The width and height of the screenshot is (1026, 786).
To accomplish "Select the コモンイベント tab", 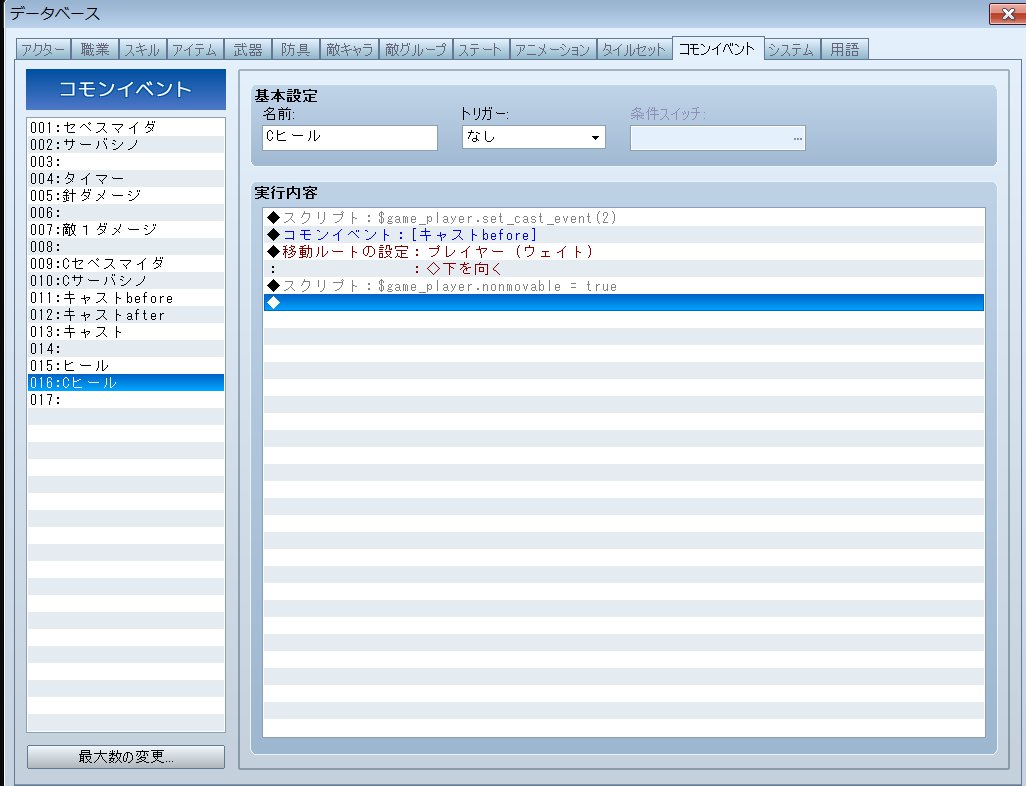I will [x=718, y=48].
